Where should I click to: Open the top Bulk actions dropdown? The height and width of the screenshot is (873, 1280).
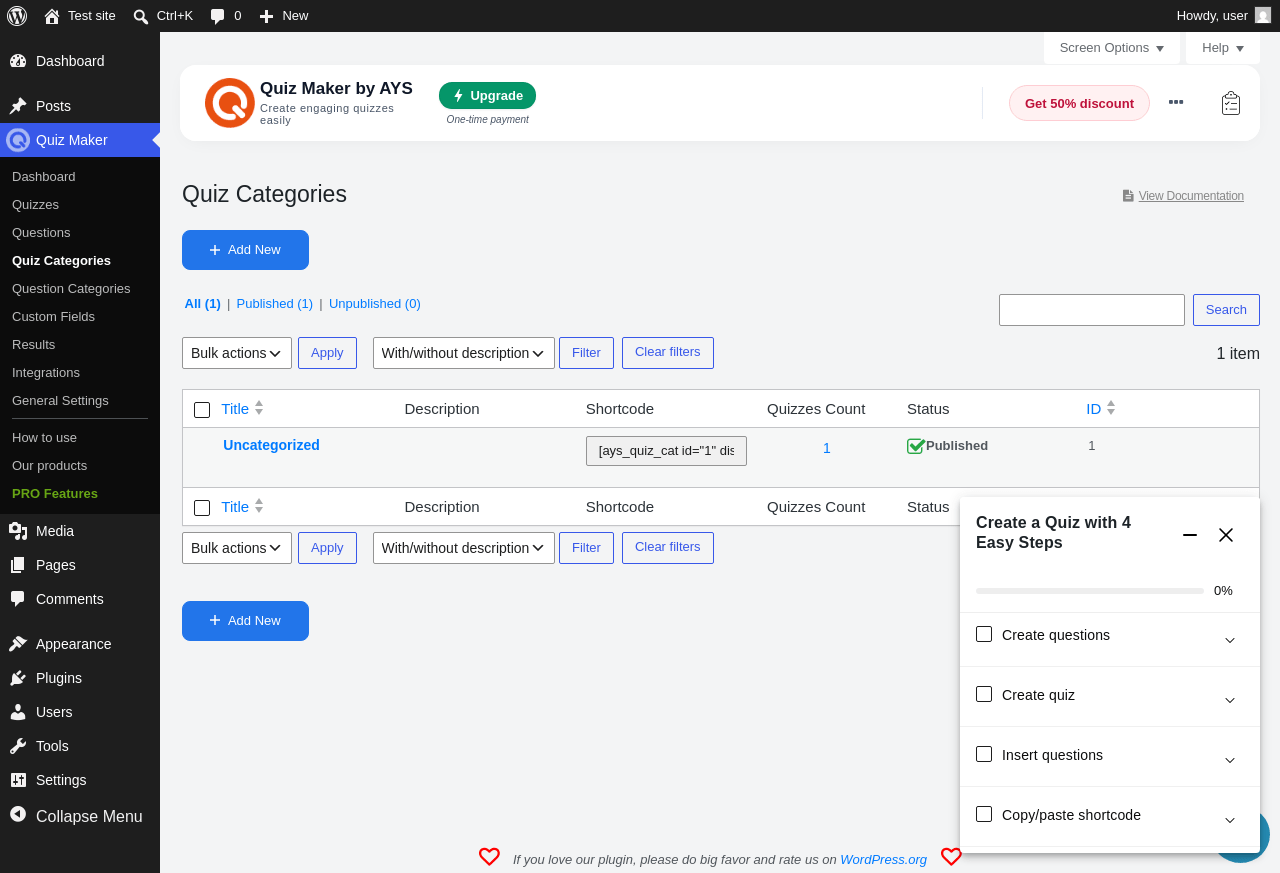(237, 353)
